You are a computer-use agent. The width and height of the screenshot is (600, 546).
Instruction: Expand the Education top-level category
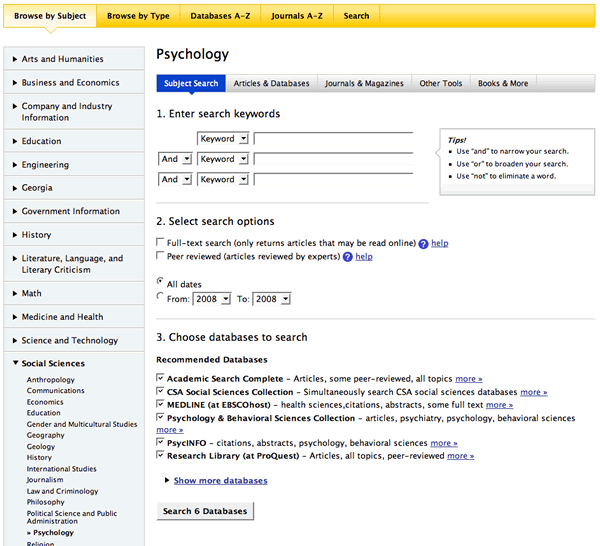tap(74, 141)
